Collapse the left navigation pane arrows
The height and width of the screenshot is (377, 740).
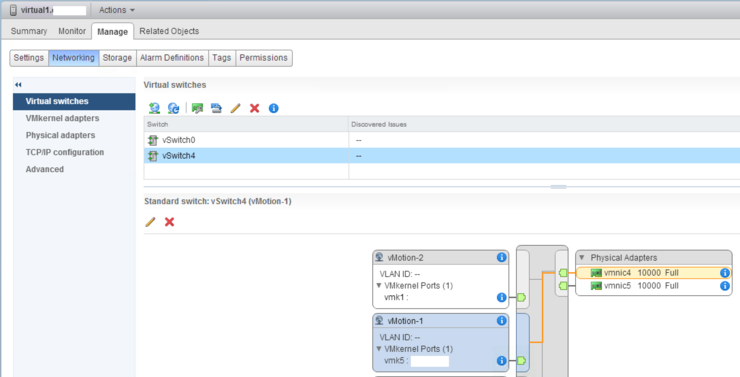(x=18, y=85)
